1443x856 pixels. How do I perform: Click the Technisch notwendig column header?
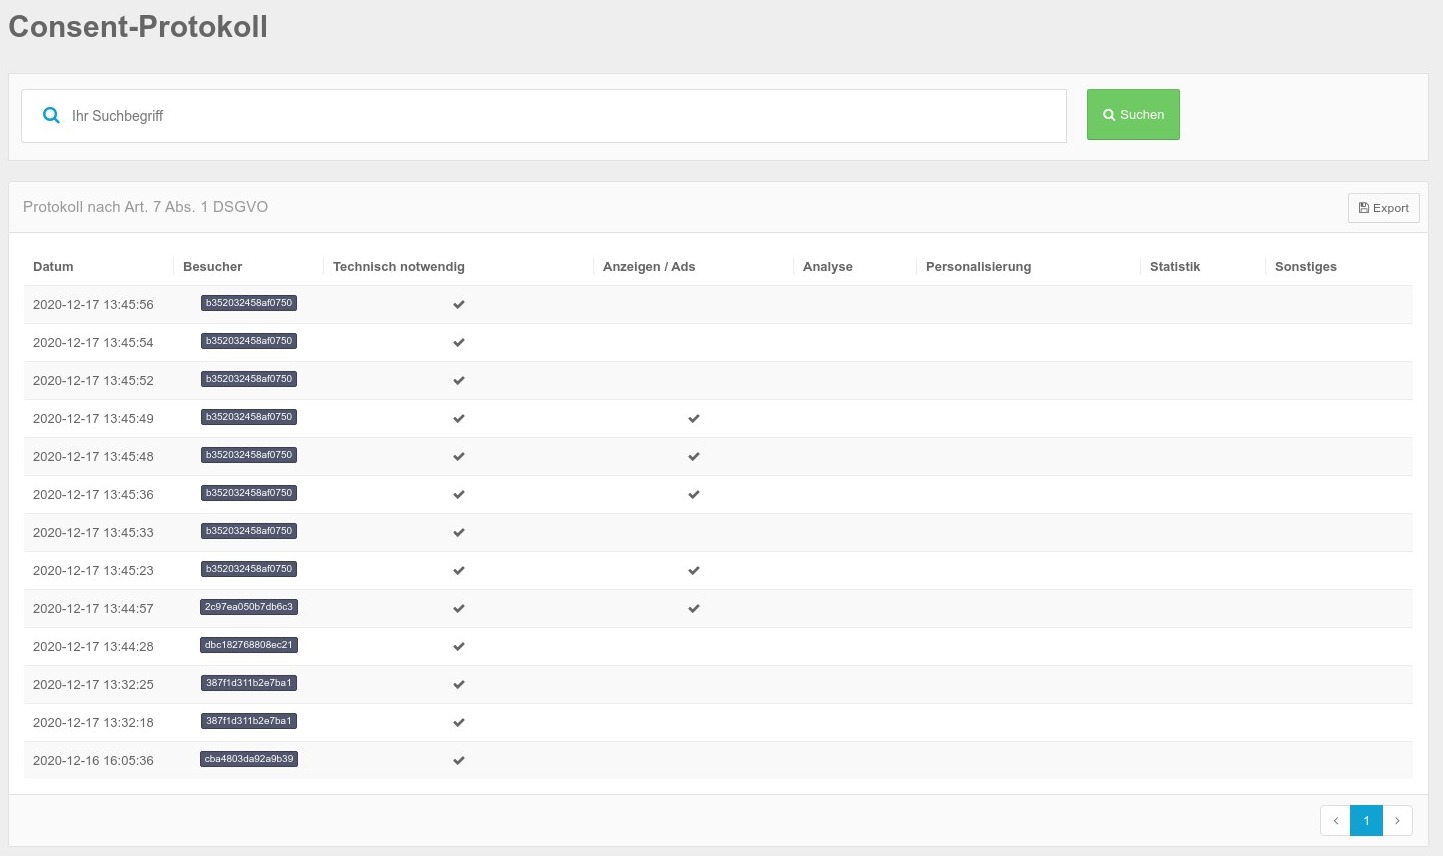(398, 267)
